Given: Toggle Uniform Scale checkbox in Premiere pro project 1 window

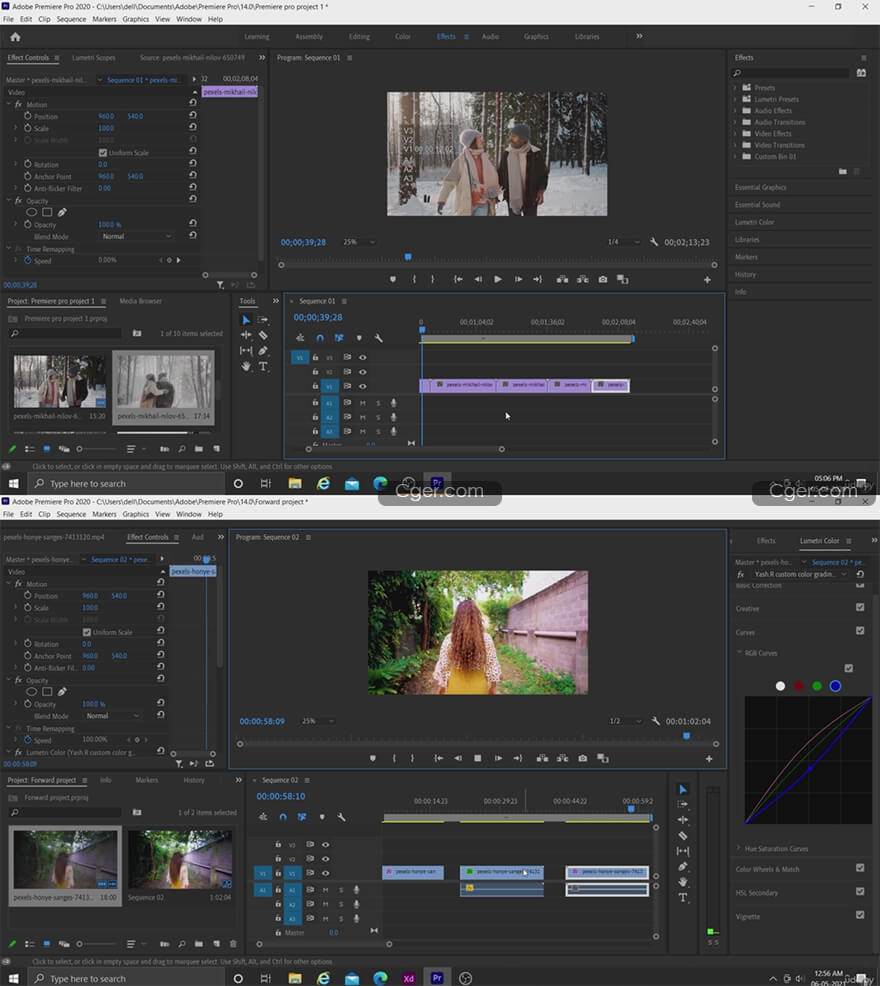Looking at the screenshot, I should click(x=103, y=153).
